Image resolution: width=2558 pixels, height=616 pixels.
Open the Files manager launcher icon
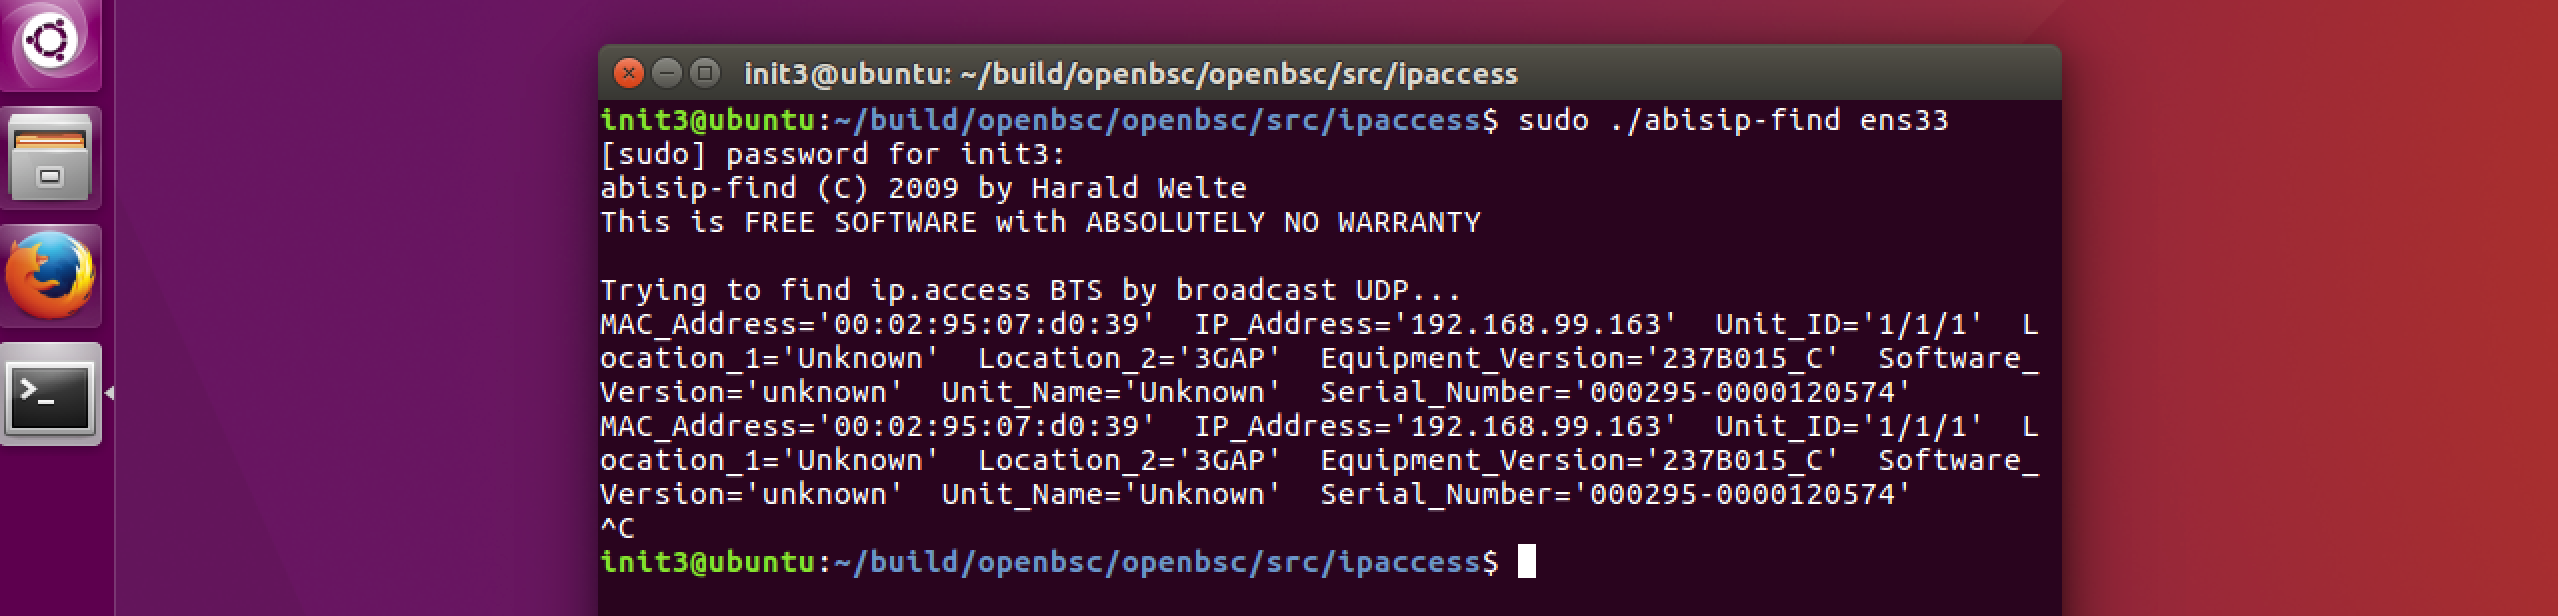coord(50,157)
